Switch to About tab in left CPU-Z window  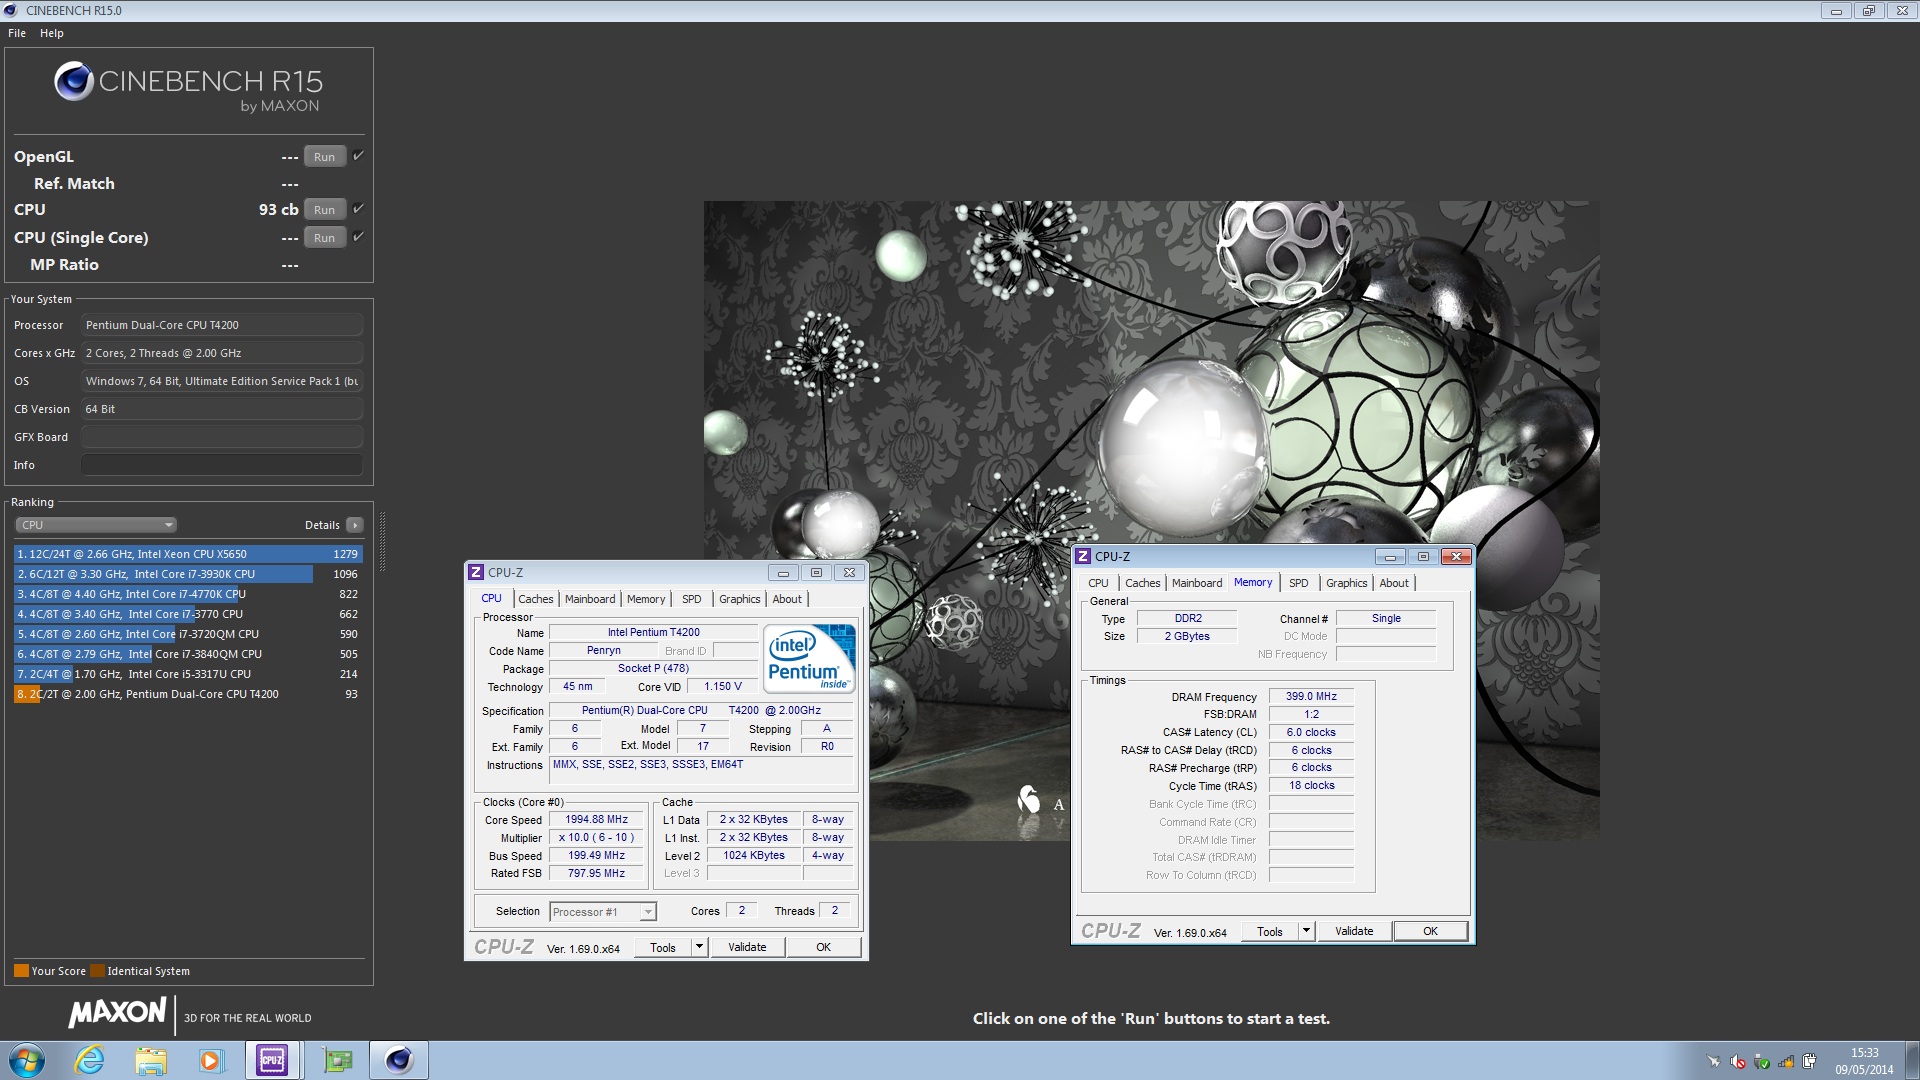[787, 599]
